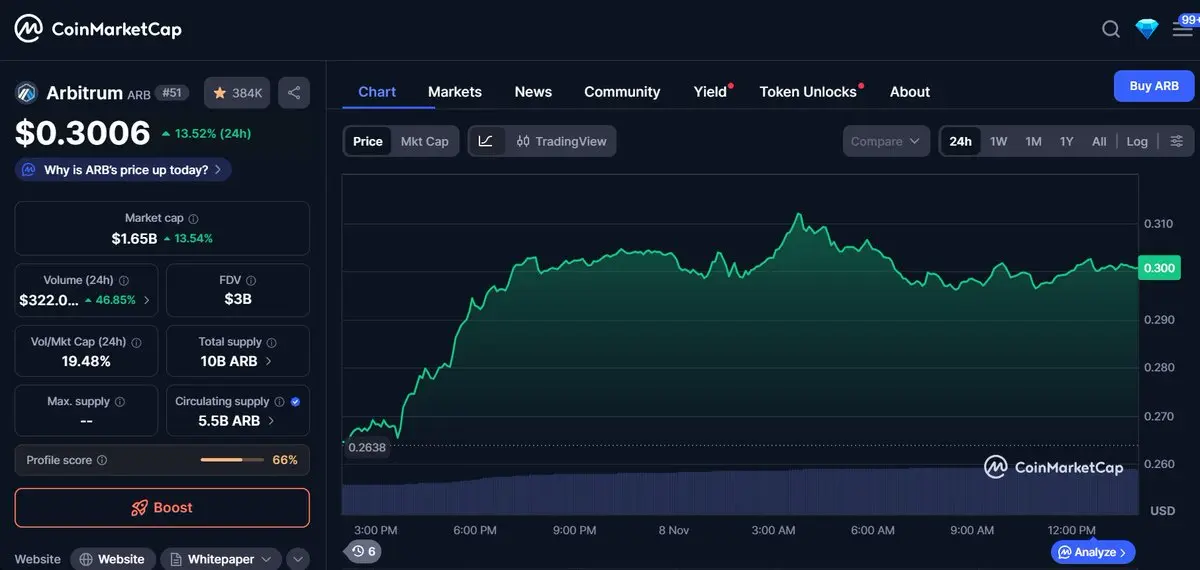Select the Price chart toggle
Viewport: 1200px width, 570px height.
pyautogui.click(x=368, y=141)
